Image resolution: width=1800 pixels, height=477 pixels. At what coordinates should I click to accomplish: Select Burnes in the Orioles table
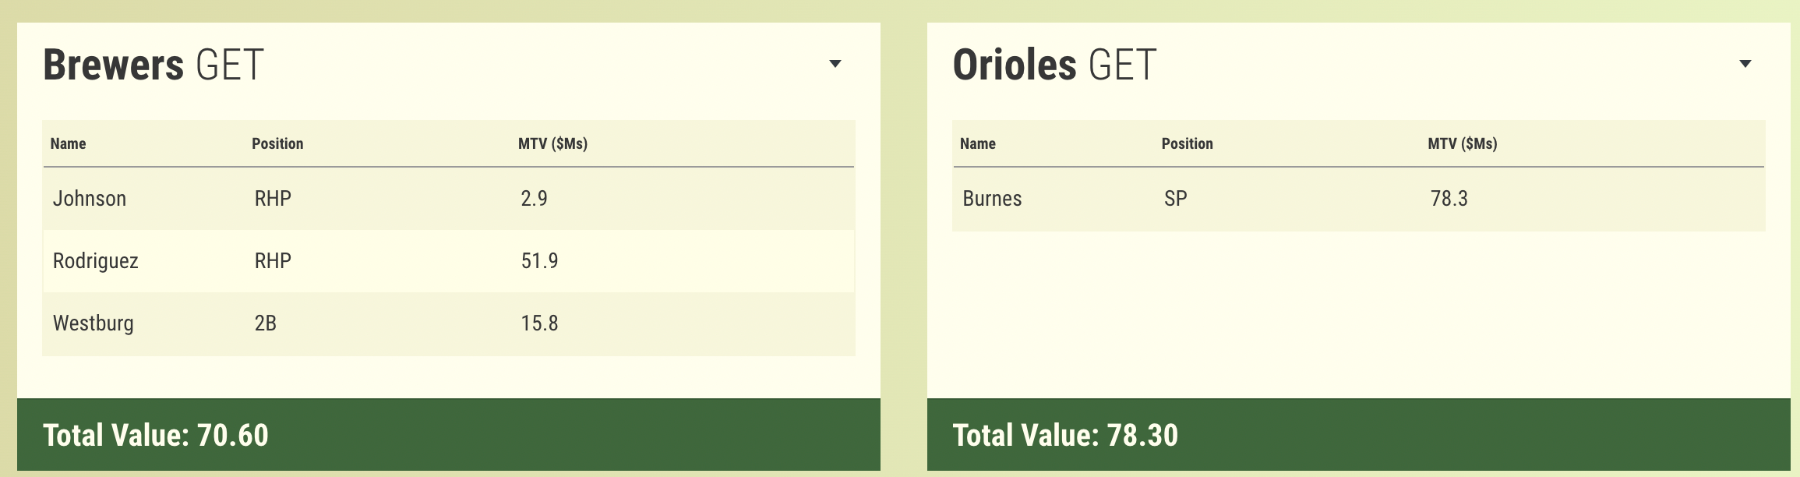(x=992, y=198)
